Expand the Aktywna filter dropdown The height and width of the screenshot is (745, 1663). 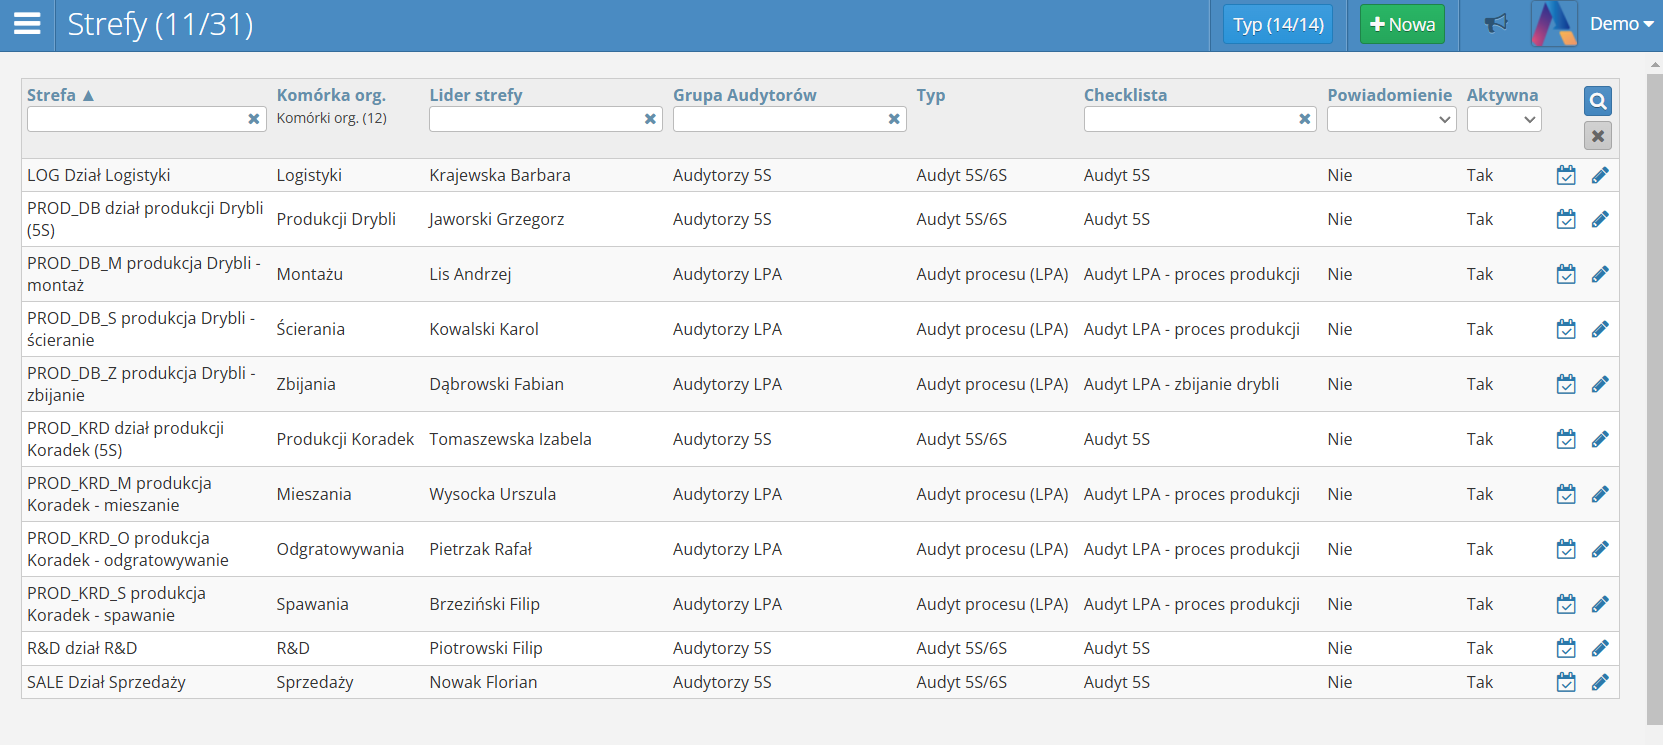click(x=1503, y=120)
